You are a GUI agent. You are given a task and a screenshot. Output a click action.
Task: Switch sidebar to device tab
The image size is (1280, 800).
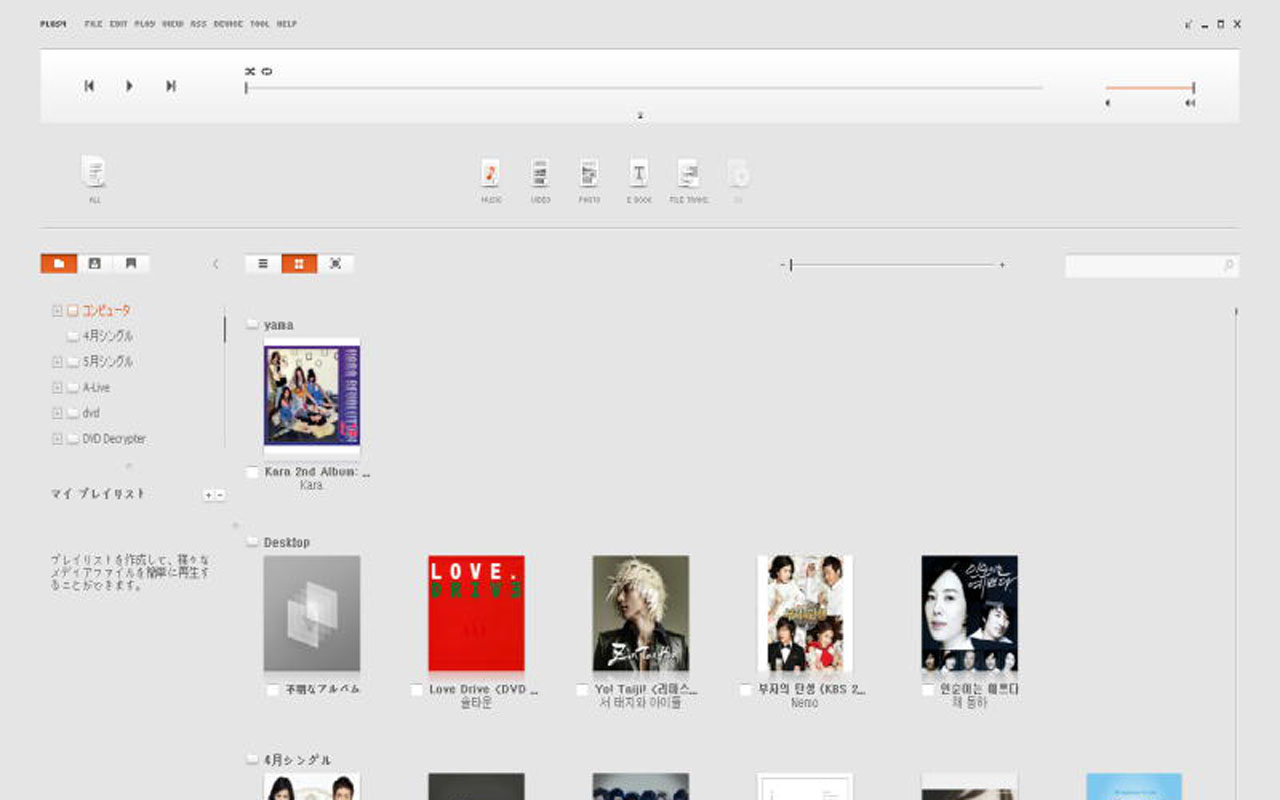pyautogui.click(x=95, y=264)
